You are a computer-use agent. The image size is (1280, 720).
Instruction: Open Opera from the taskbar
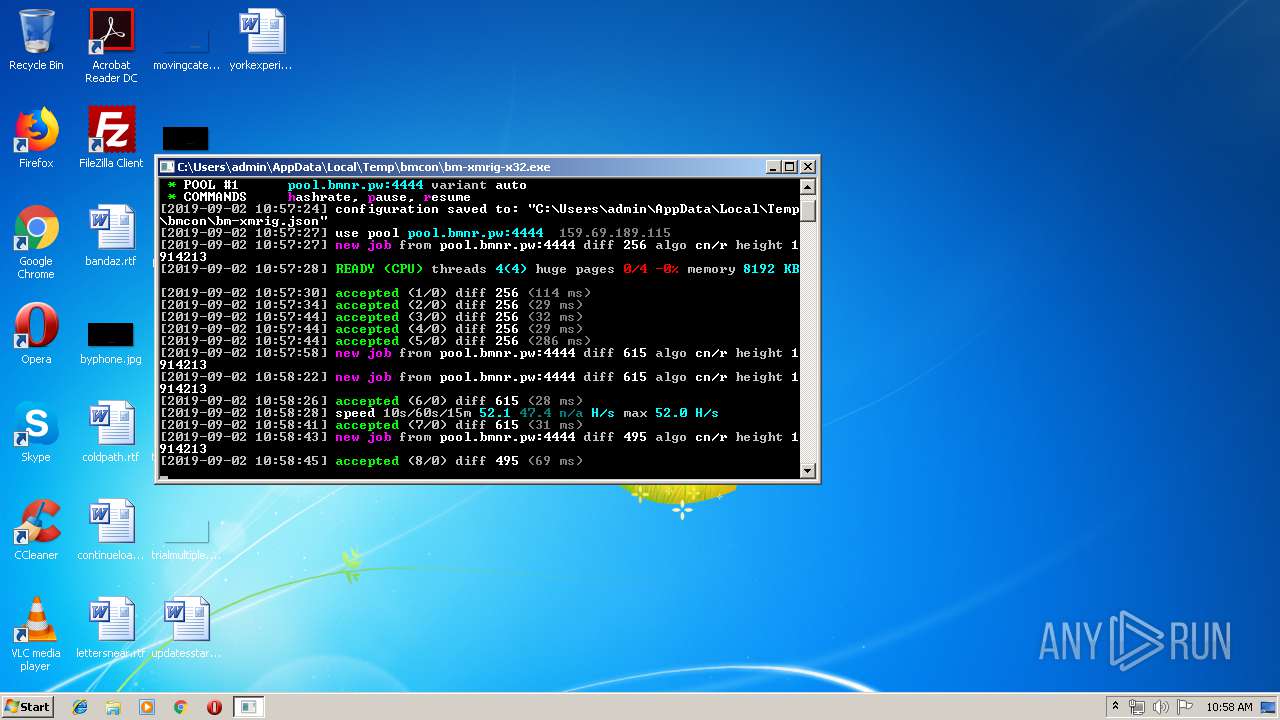click(214, 707)
